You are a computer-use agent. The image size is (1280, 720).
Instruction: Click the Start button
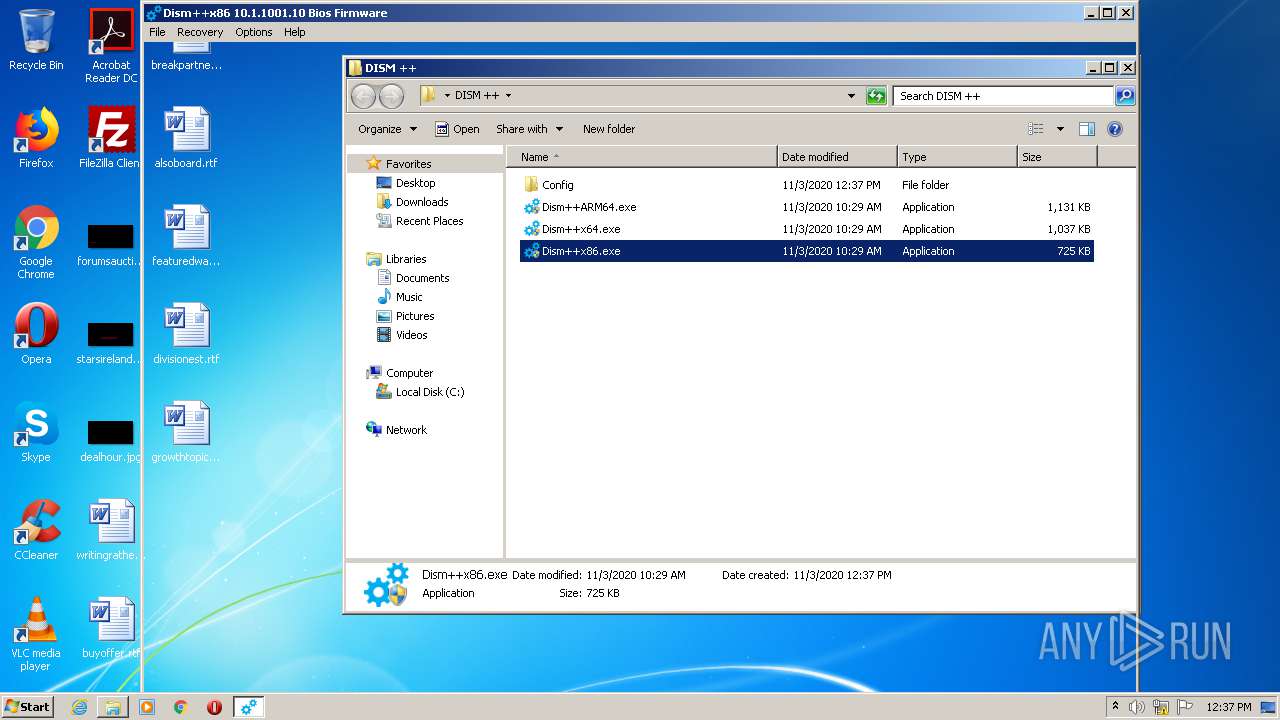pos(28,707)
